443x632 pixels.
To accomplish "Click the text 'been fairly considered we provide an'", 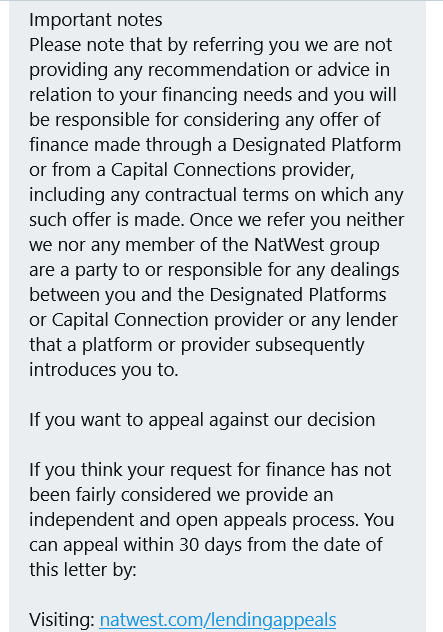I will point(181,495).
